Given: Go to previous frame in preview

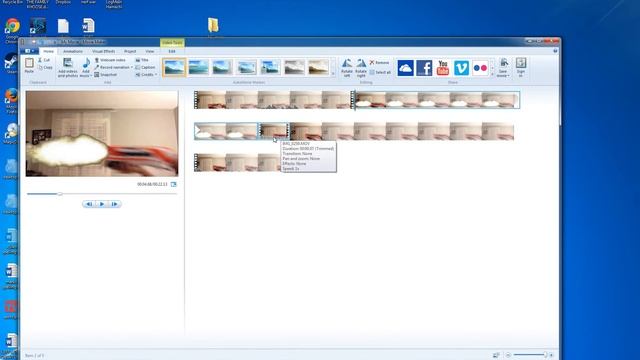Looking at the screenshot, I should (x=89, y=204).
